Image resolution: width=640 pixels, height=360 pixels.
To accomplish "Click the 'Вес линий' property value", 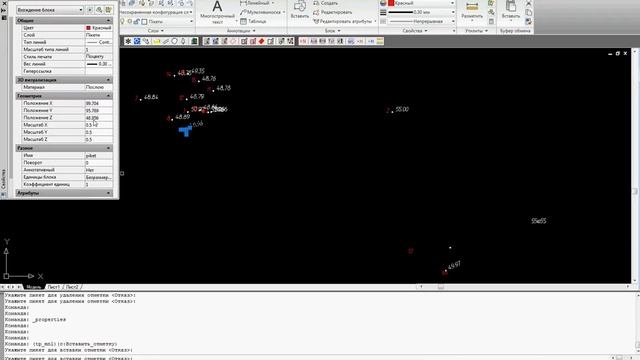I will pyautogui.click(x=98, y=64).
